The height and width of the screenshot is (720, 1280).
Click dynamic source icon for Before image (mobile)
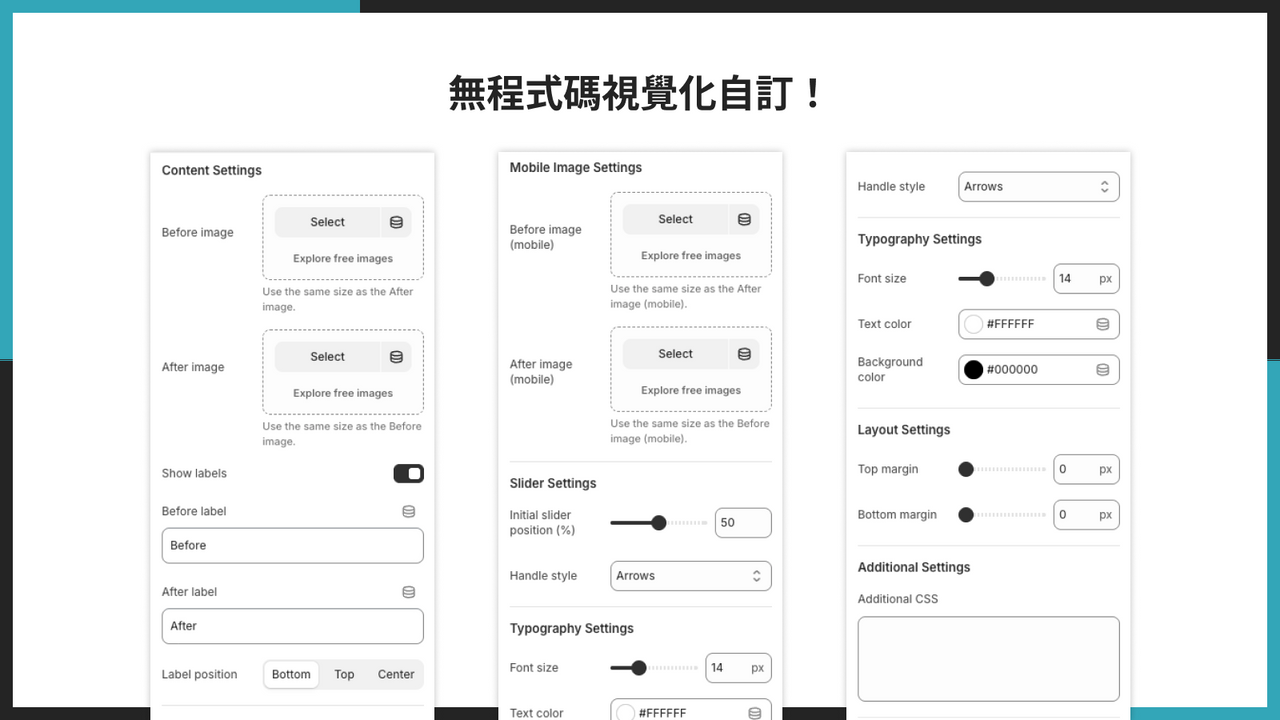(744, 219)
